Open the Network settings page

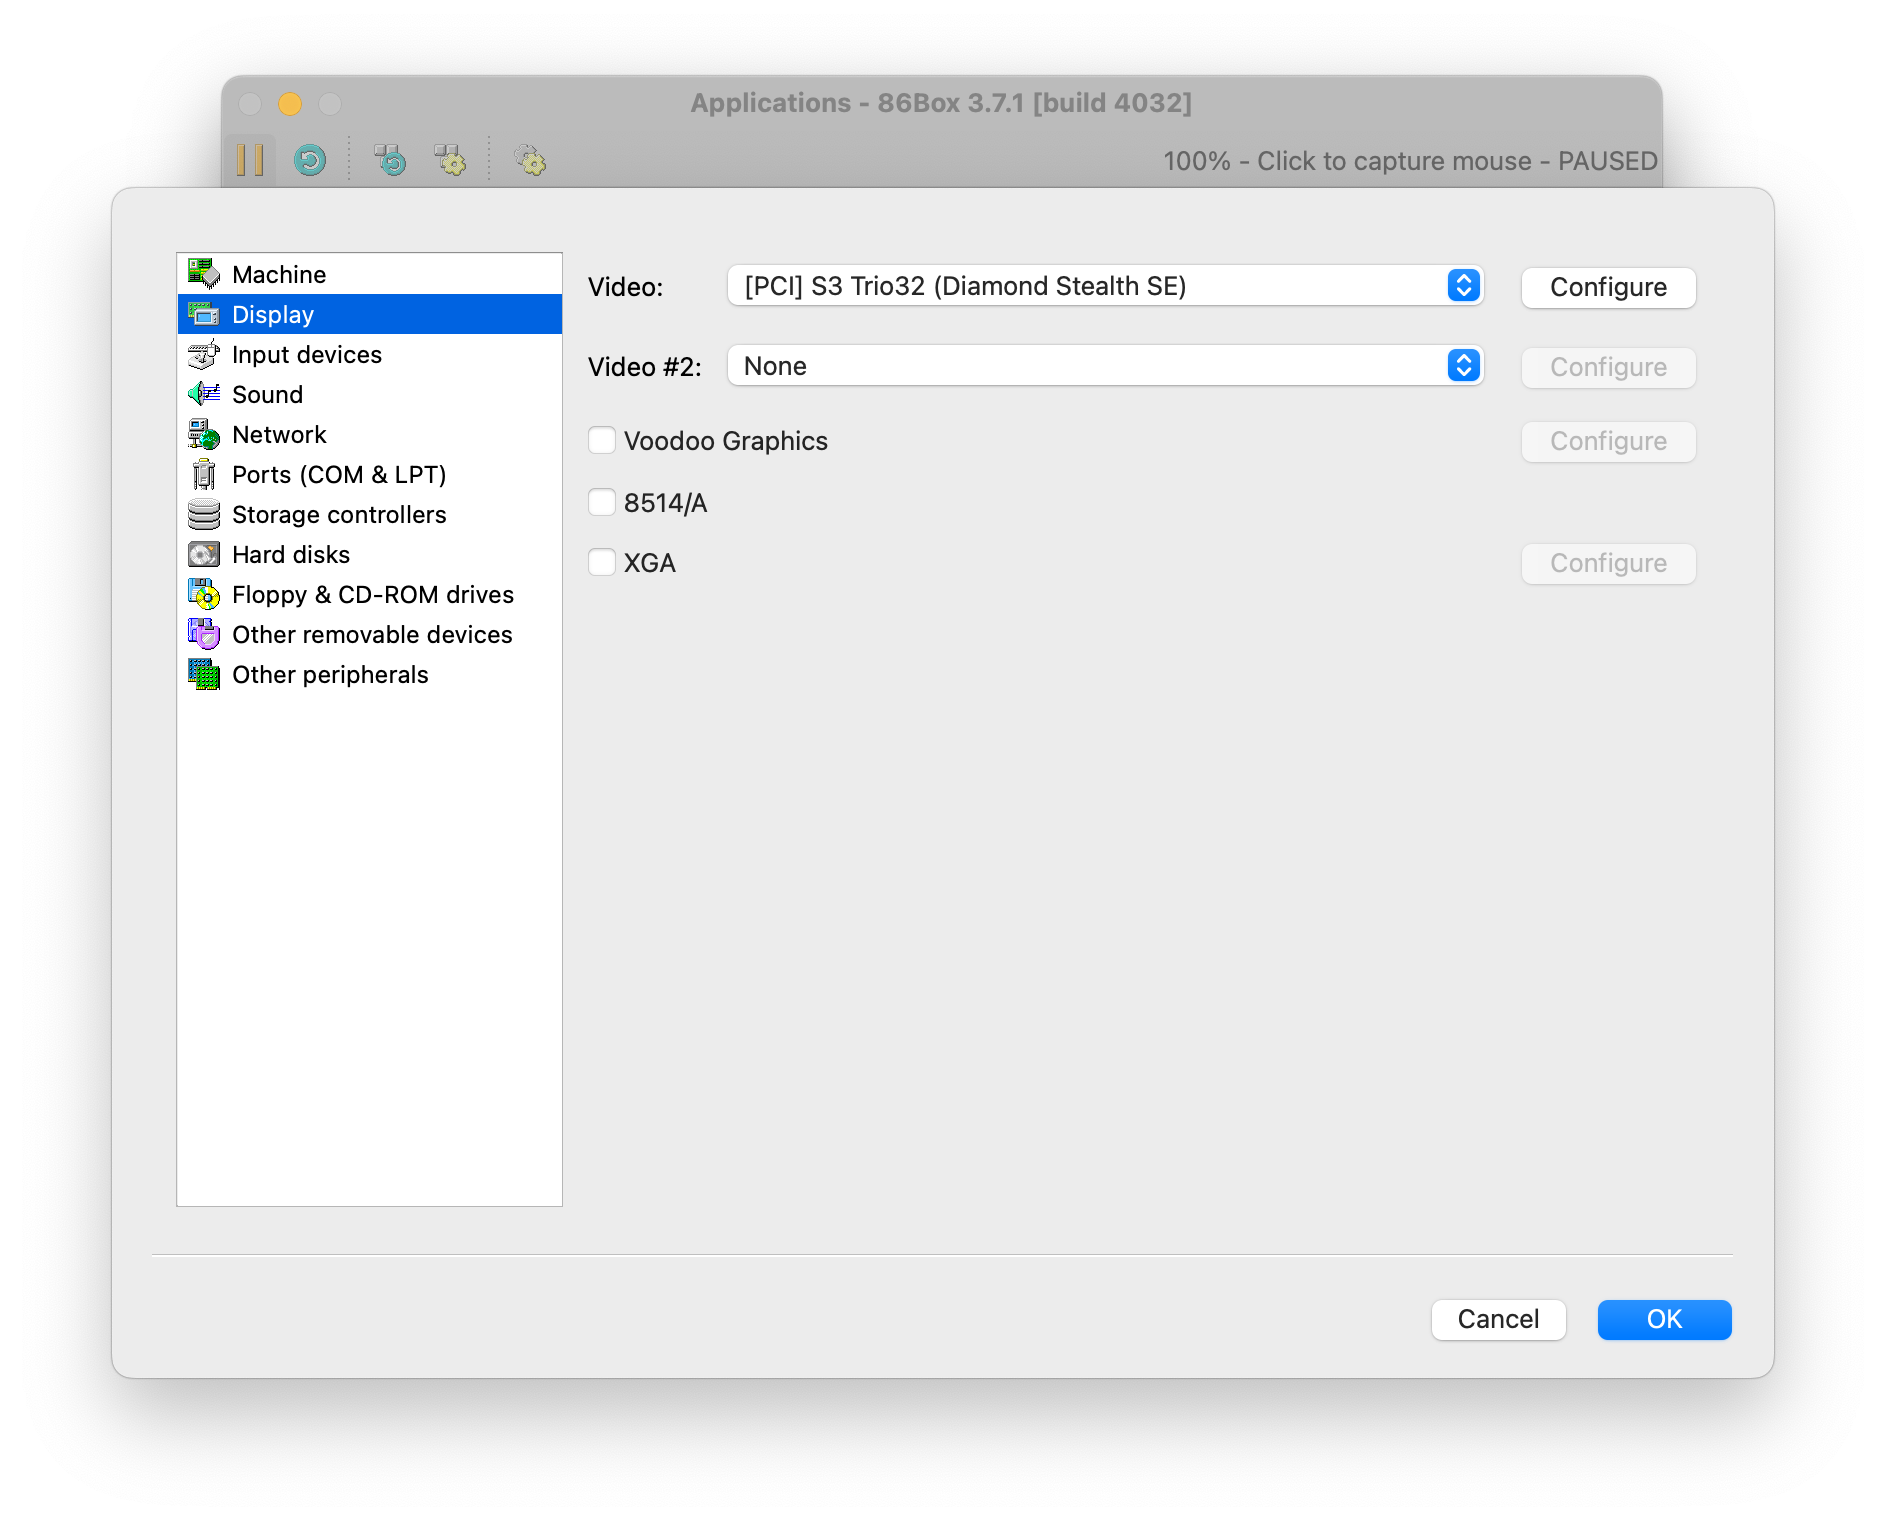(369, 434)
